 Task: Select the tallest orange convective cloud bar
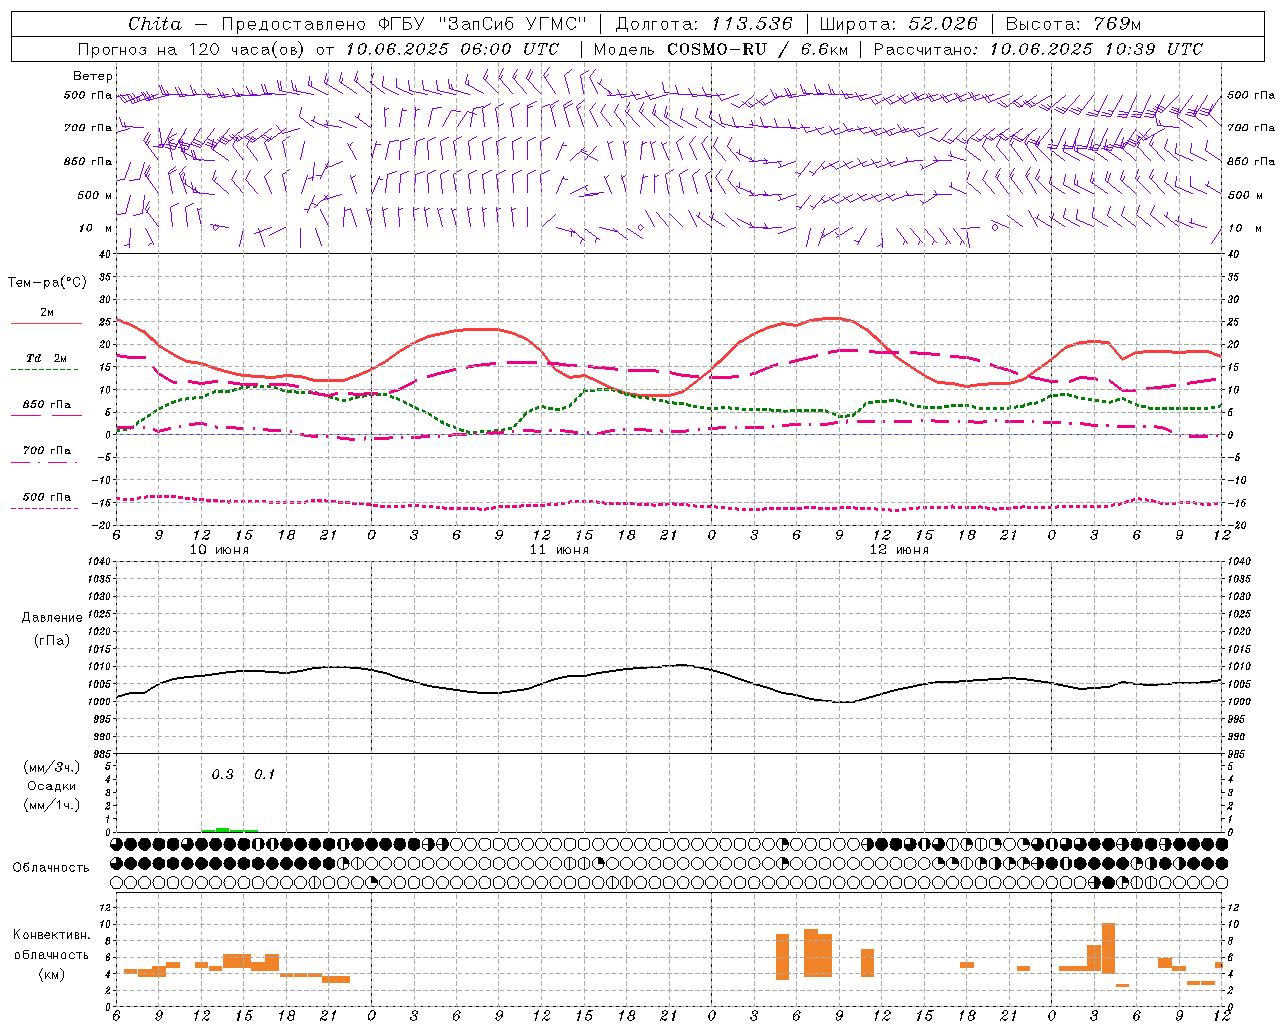[x=1108, y=948]
